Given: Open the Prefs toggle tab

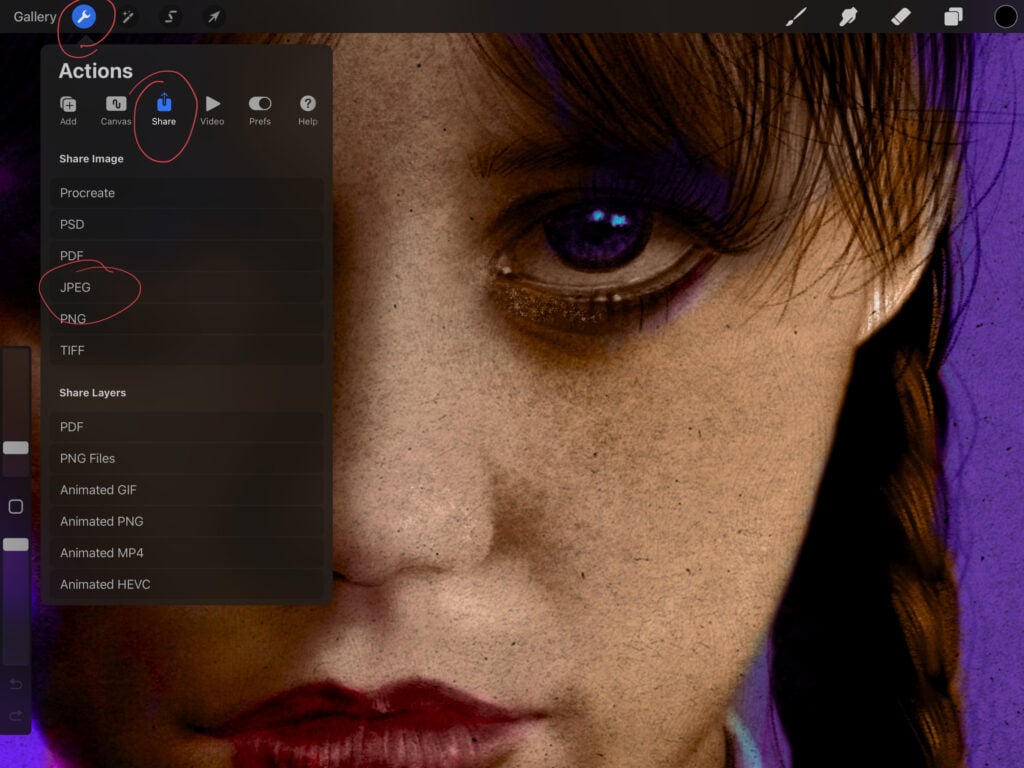Looking at the screenshot, I should (260, 110).
